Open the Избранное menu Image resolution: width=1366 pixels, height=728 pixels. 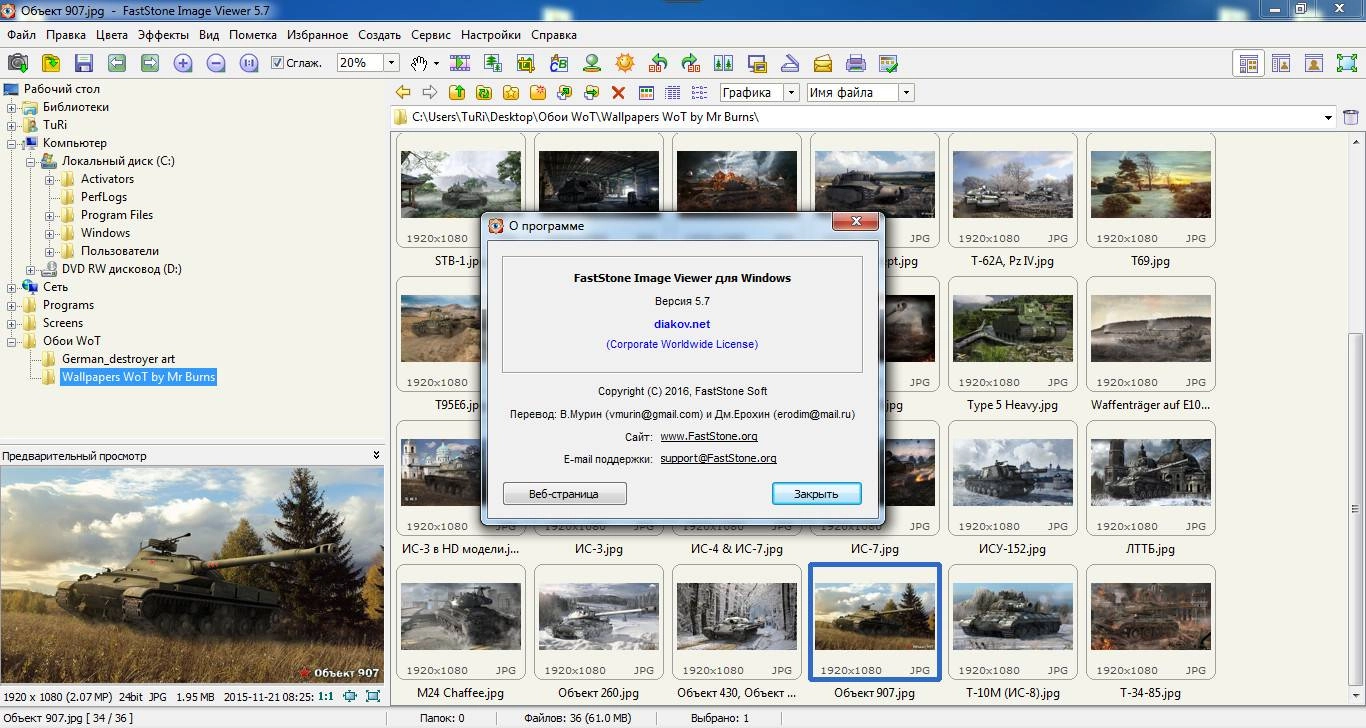pos(318,35)
